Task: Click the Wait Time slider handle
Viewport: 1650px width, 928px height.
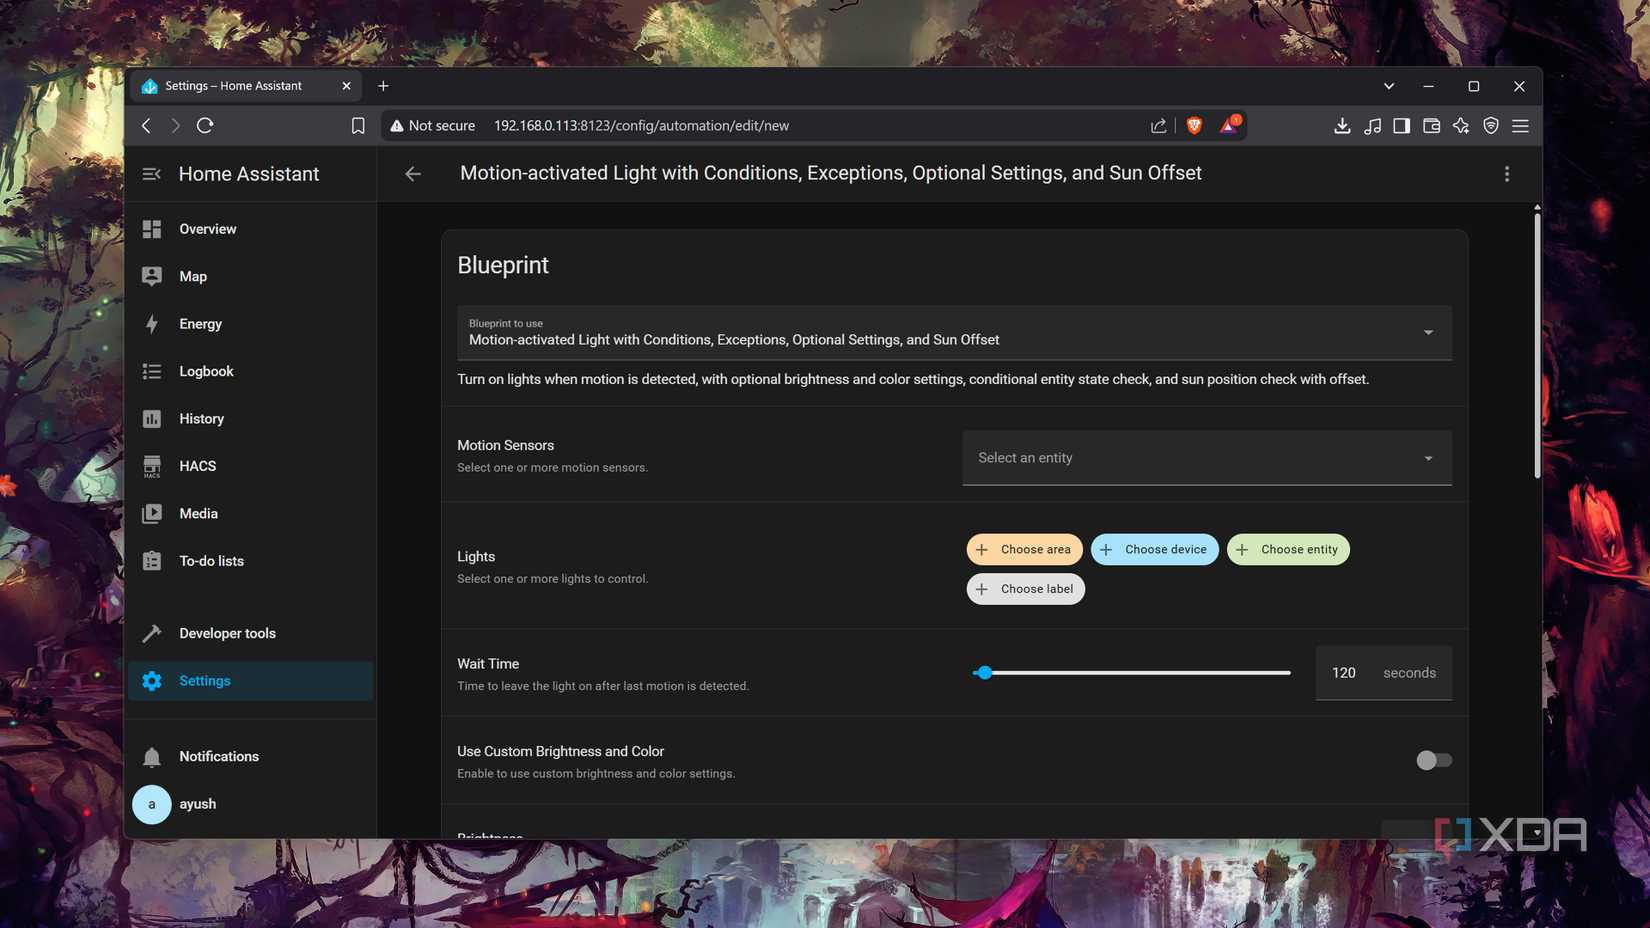Action: (x=984, y=673)
